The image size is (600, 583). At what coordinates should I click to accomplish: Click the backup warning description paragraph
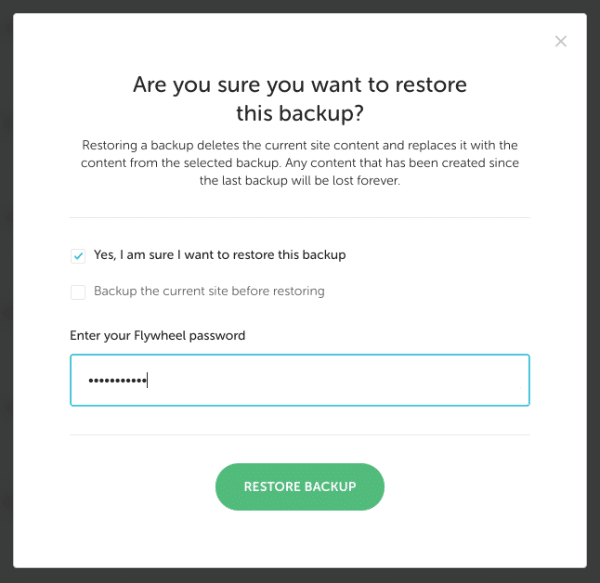click(300, 162)
